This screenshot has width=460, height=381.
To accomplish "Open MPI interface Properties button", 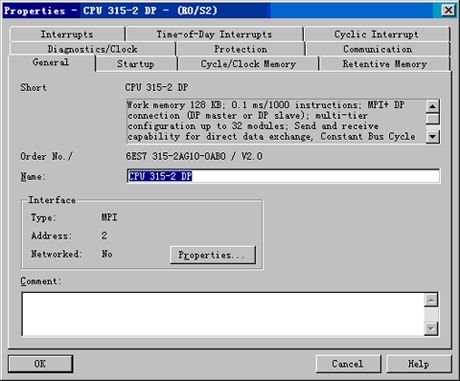I will (x=213, y=255).
